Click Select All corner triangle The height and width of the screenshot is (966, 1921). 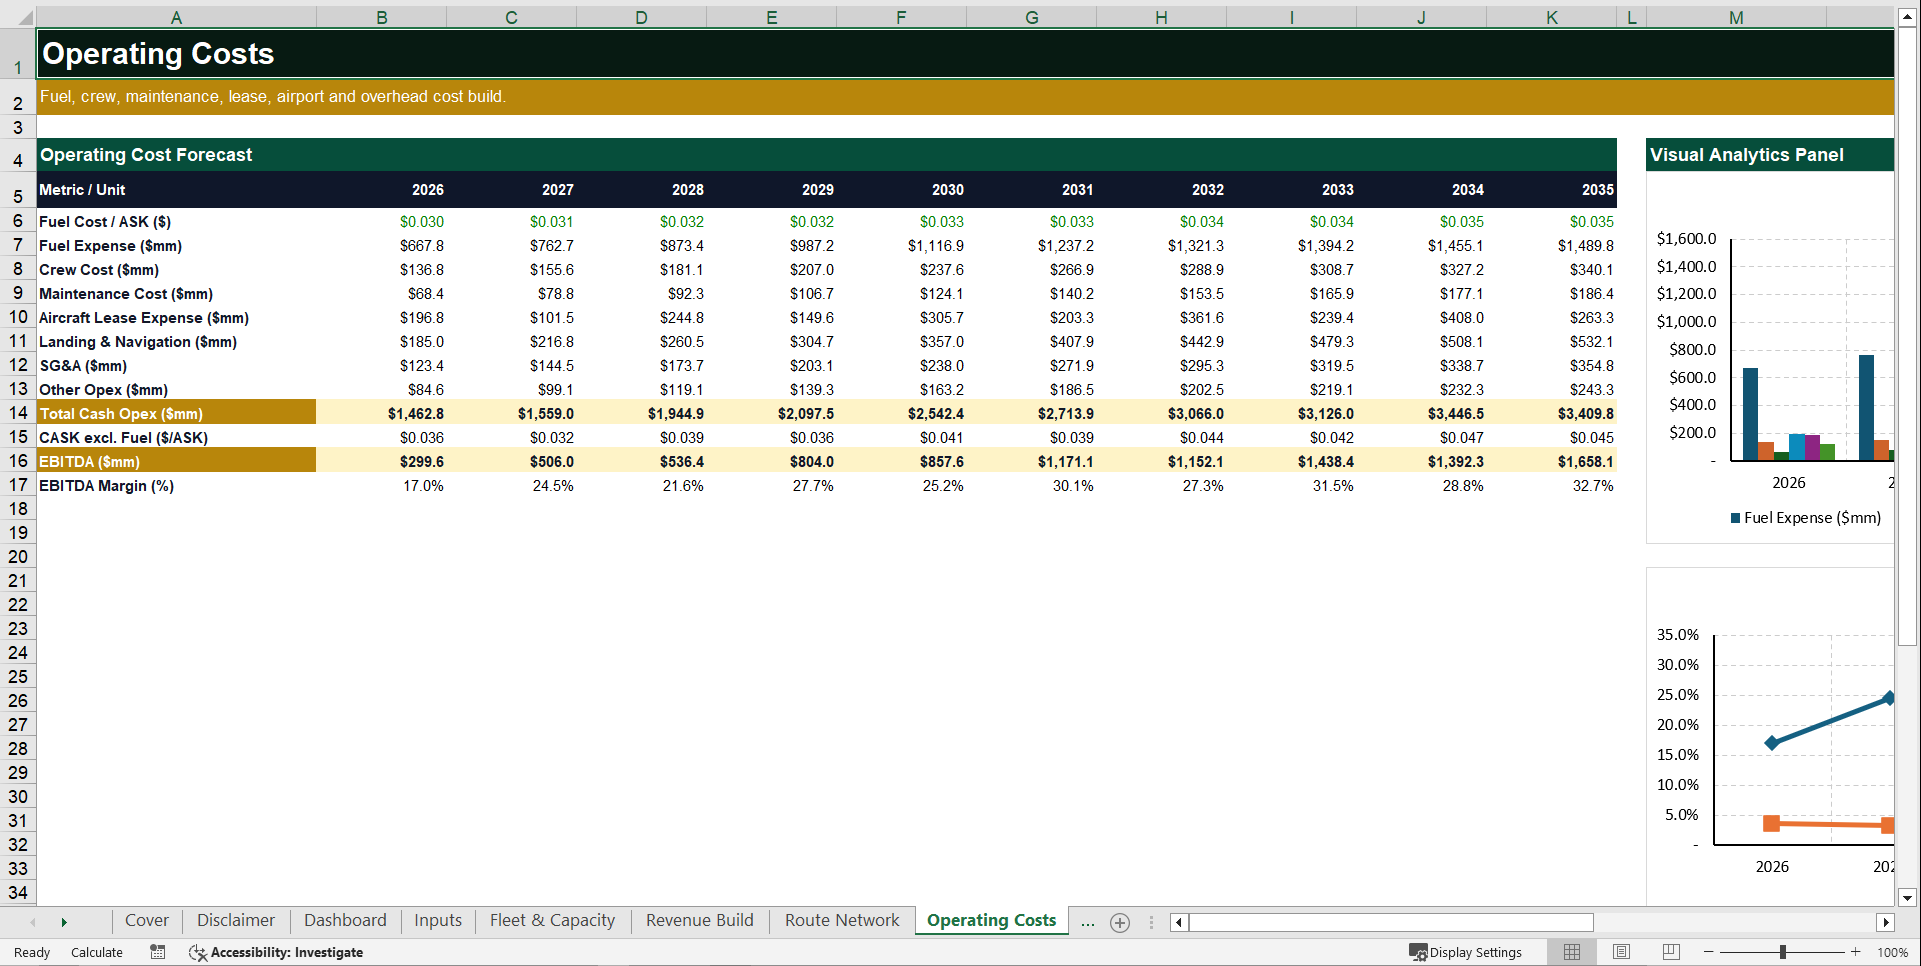(24, 17)
